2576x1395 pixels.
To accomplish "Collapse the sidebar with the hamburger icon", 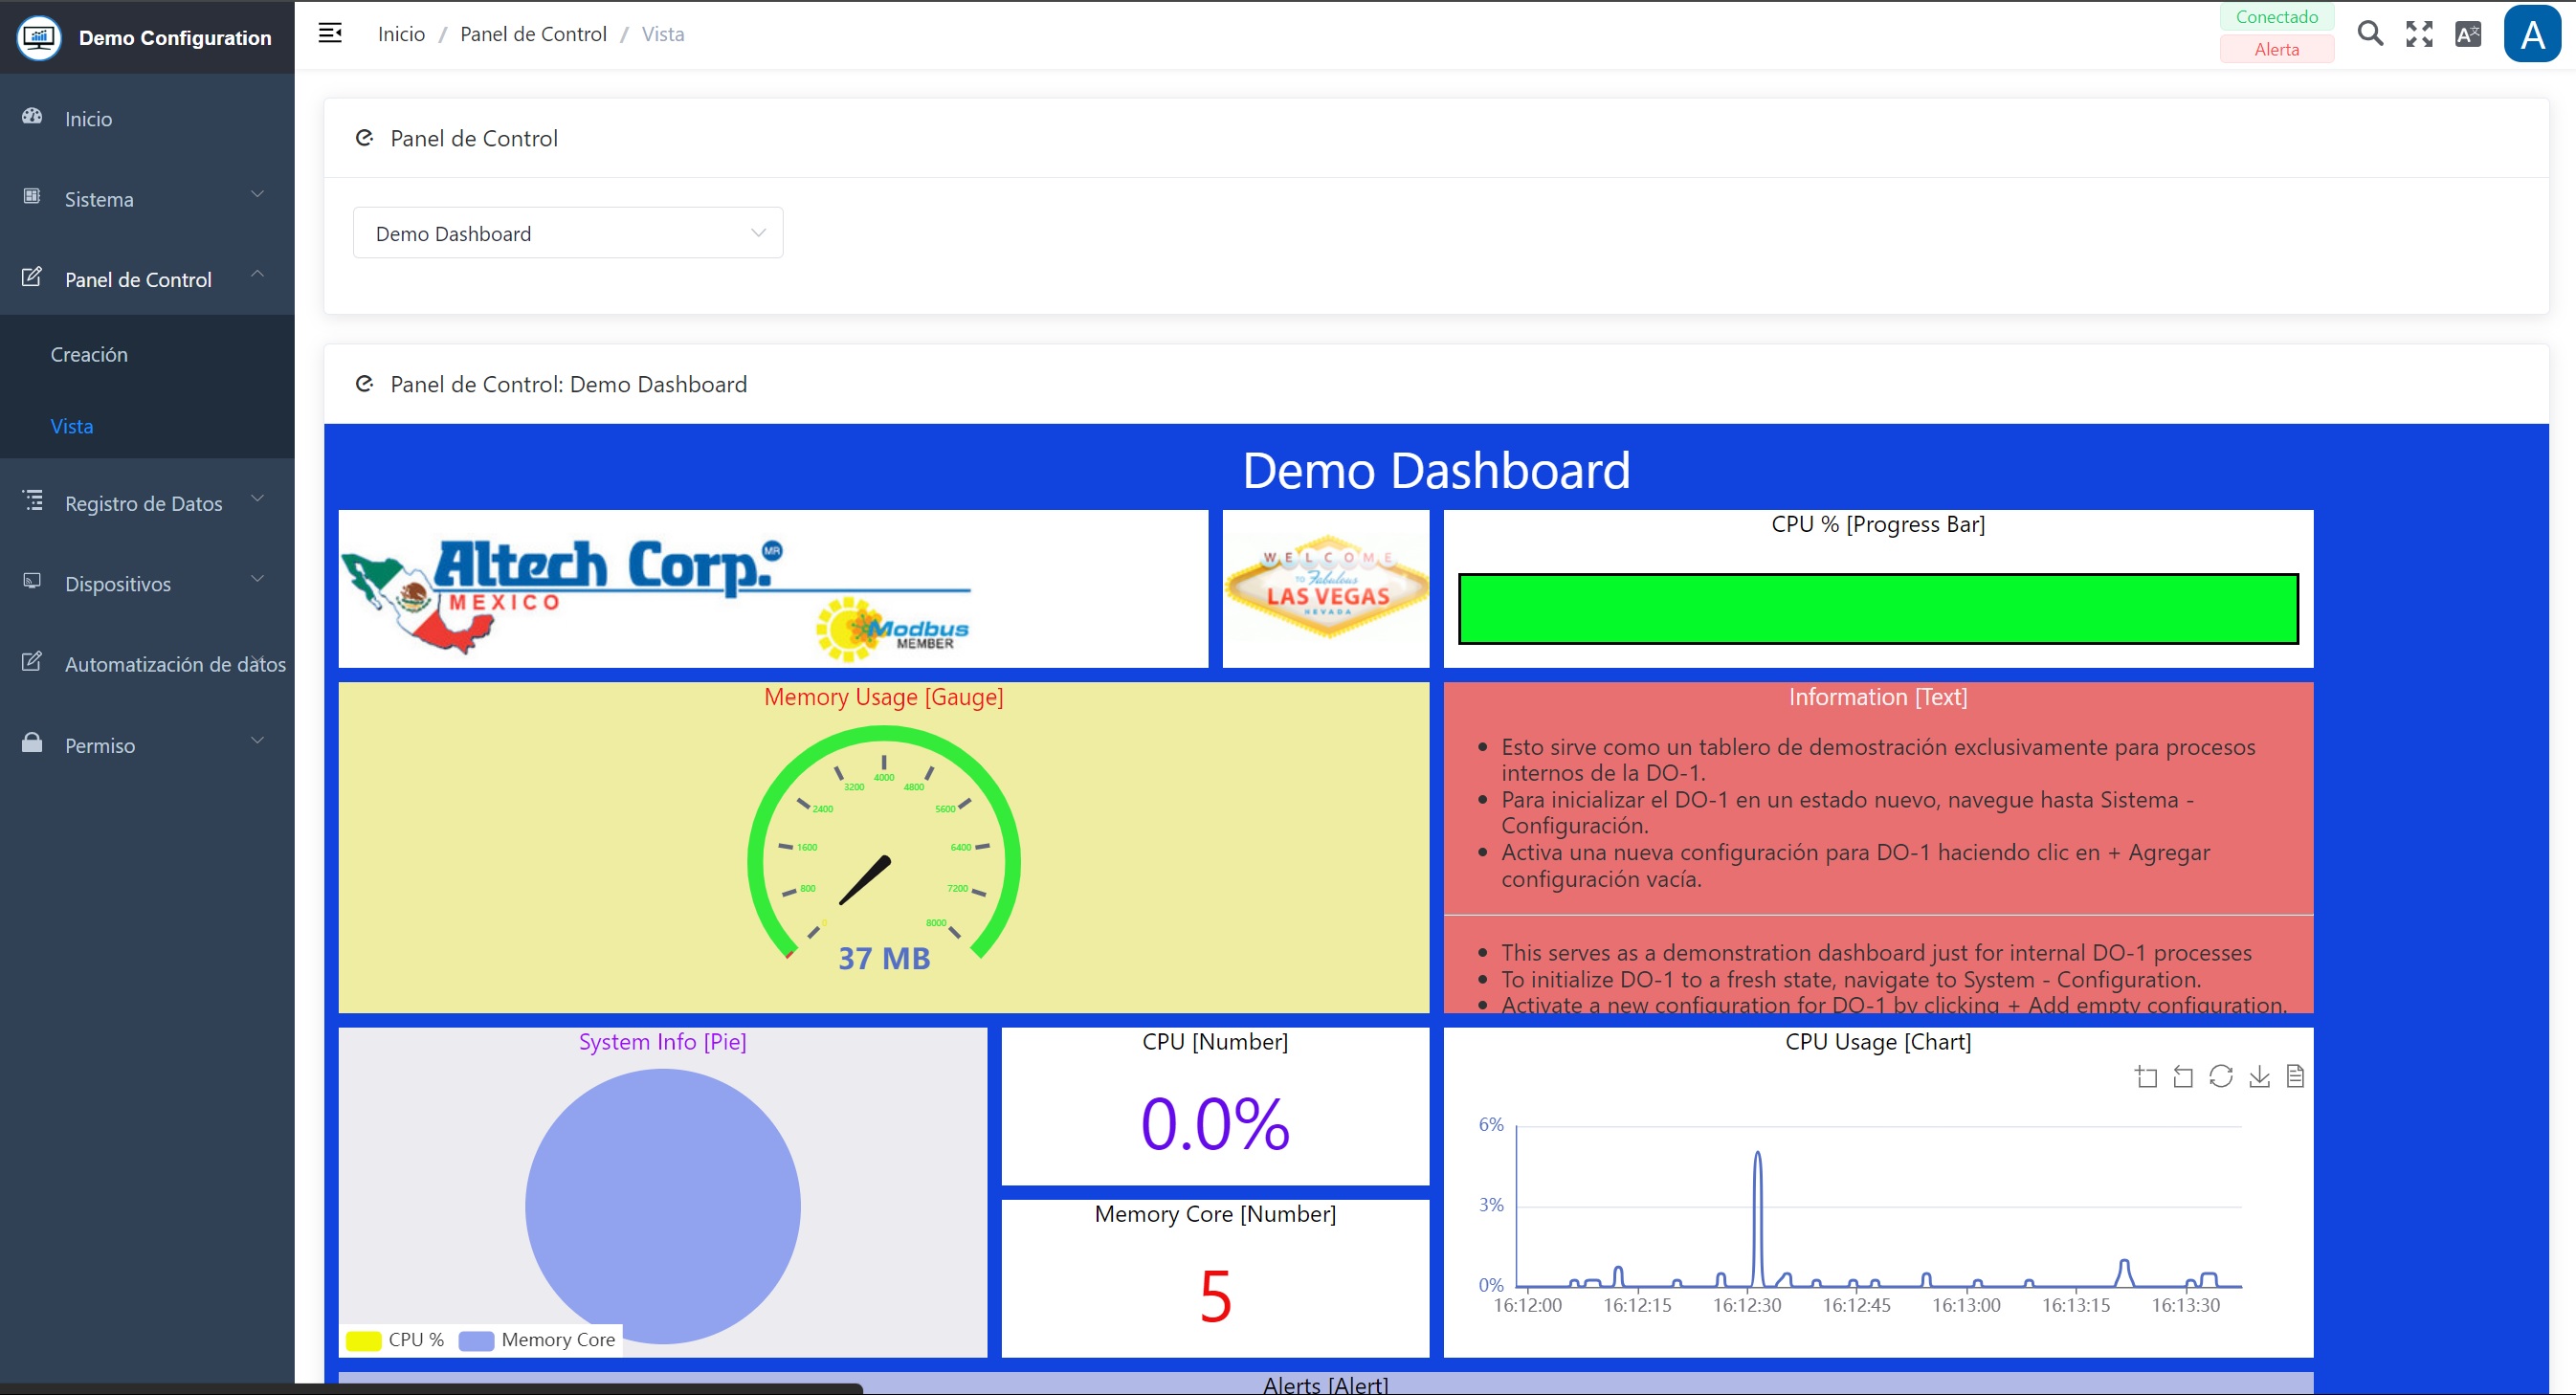I will pos(330,34).
